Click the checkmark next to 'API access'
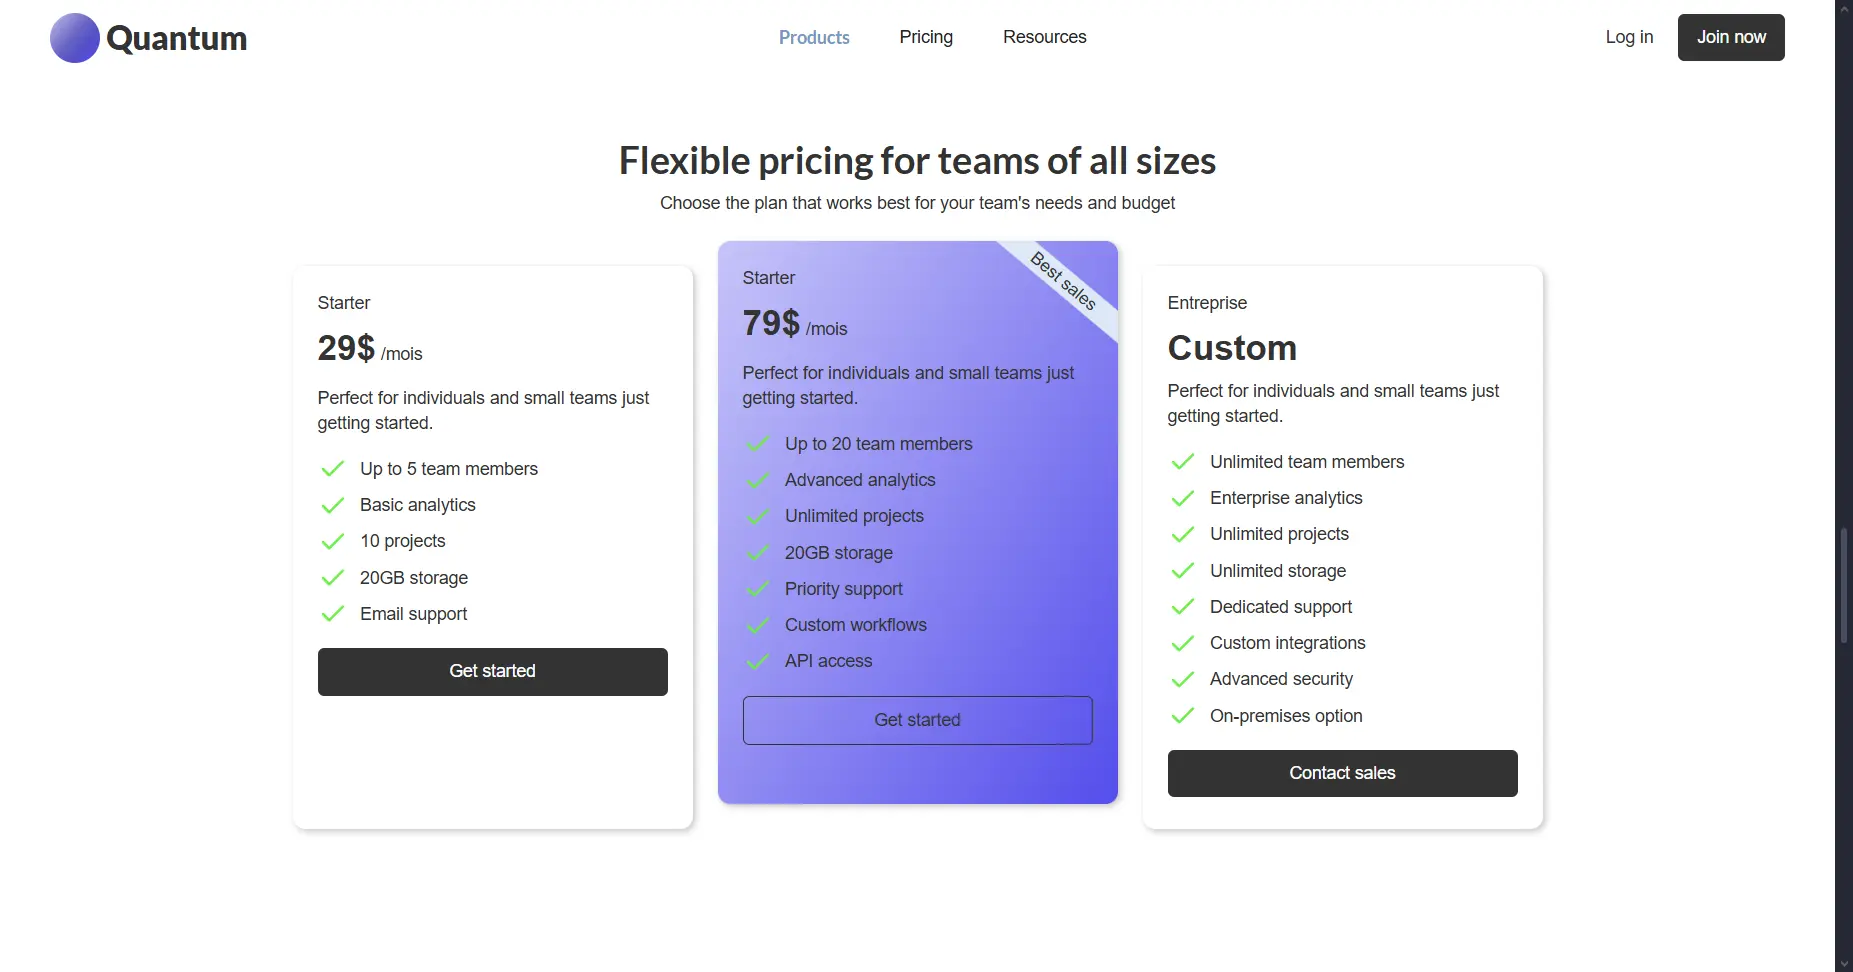The width and height of the screenshot is (1853, 972). pyautogui.click(x=757, y=661)
